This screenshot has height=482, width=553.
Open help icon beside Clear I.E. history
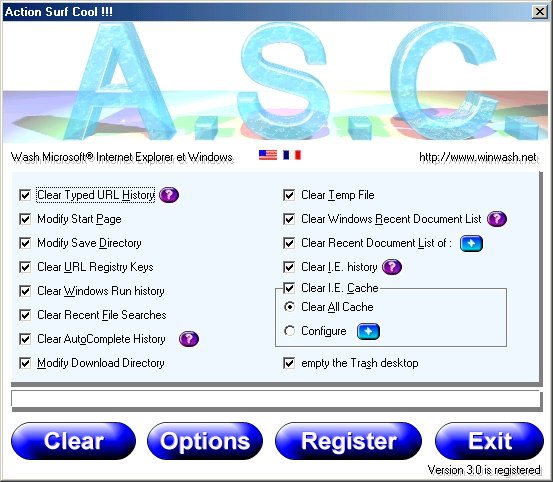[x=392, y=267]
